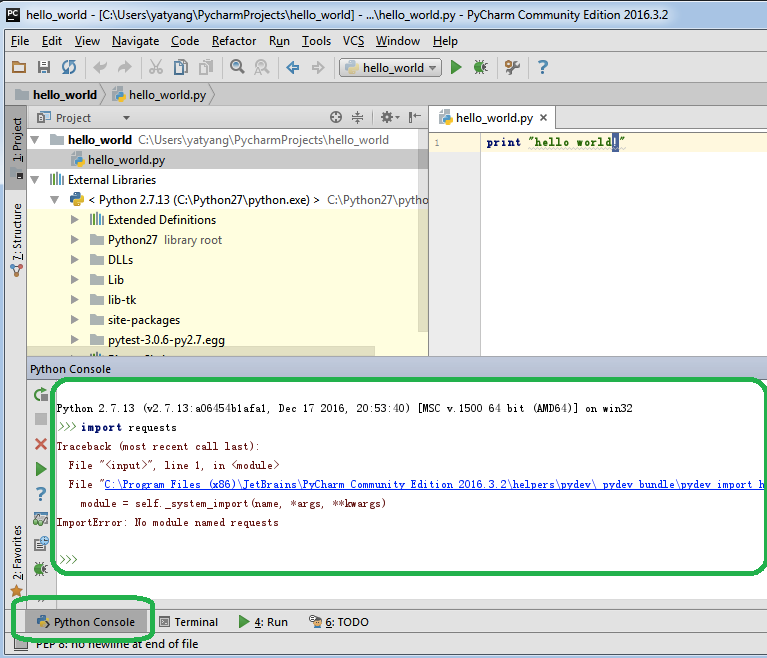This screenshot has width=767, height=658.
Task: Open the pydev import hook file link
Action: tap(434, 484)
